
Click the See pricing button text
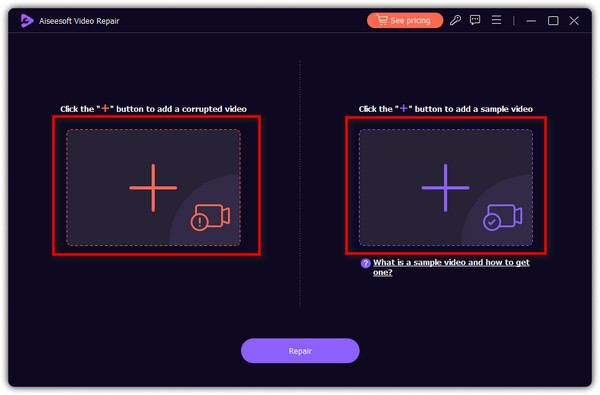pyautogui.click(x=410, y=21)
